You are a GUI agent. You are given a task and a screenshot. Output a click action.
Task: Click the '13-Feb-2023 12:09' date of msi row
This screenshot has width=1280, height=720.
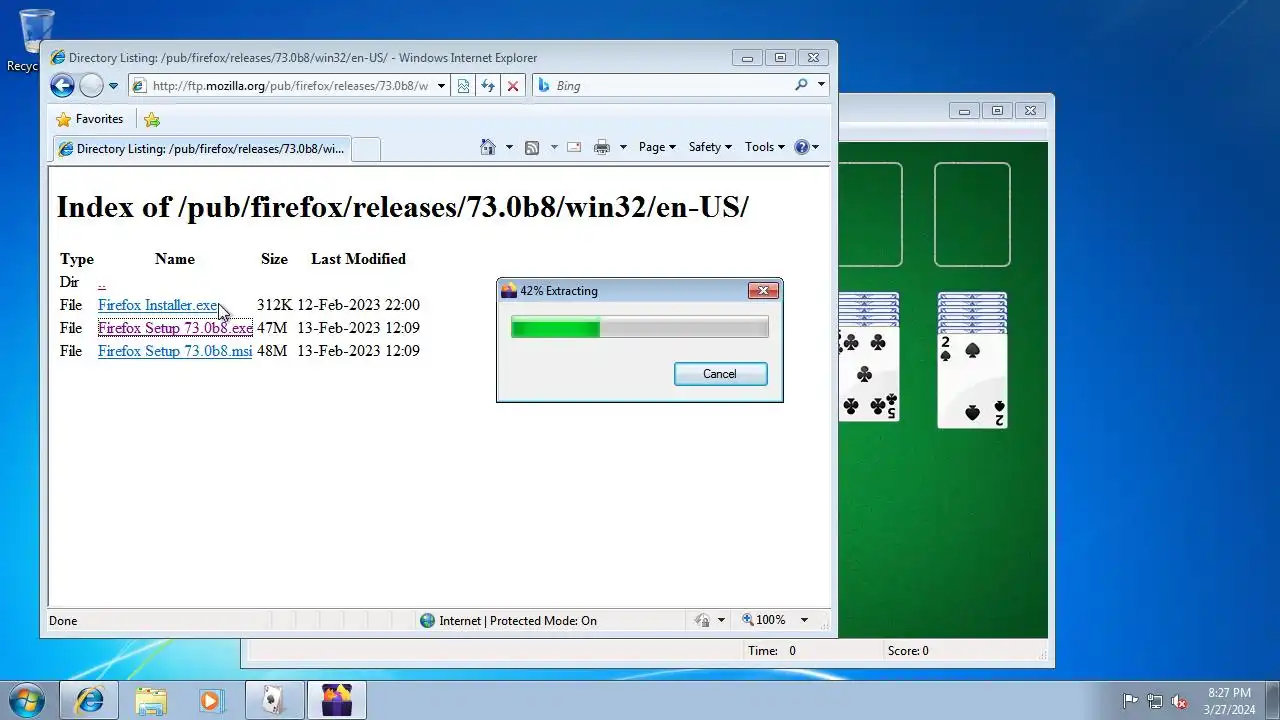[358, 351]
